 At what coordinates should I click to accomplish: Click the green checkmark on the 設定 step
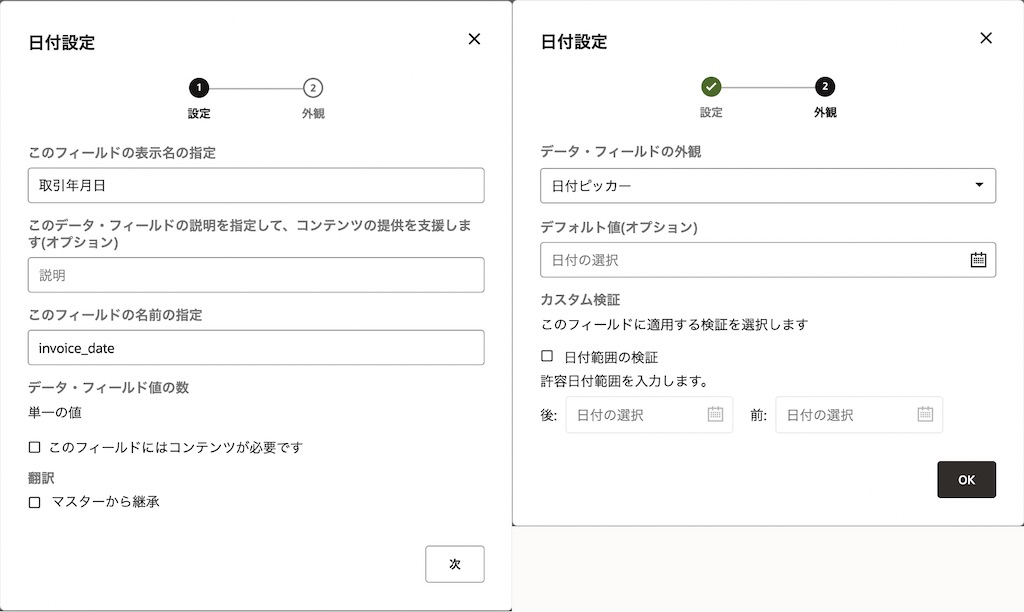pyautogui.click(x=711, y=87)
